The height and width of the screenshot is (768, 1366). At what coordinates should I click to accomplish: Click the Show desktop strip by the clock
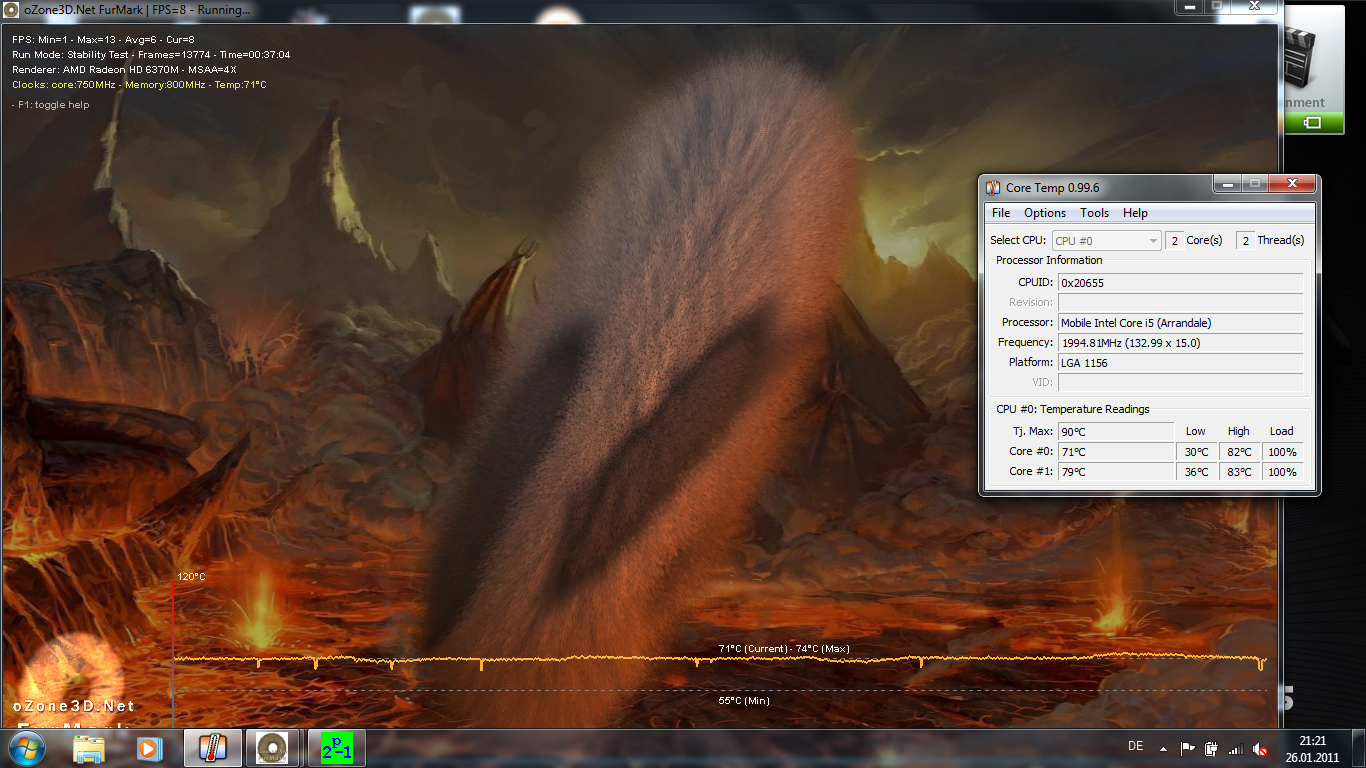pos(1358,748)
